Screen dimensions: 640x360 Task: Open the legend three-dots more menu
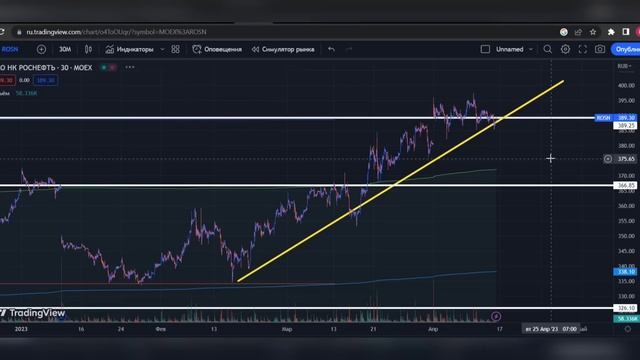pyautogui.click(x=130, y=67)
